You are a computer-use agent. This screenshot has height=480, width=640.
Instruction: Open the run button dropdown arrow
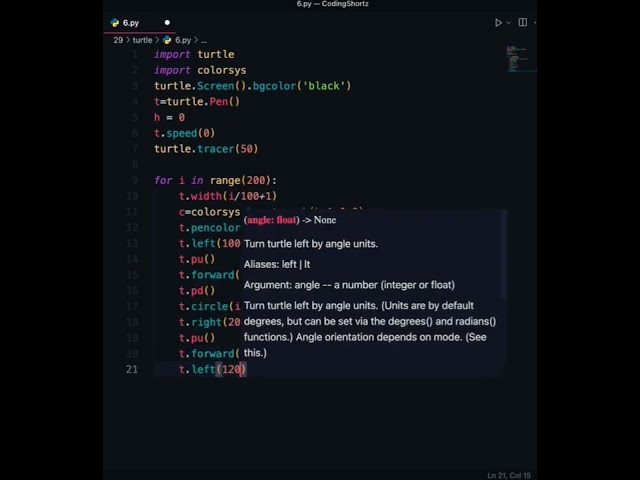pos(508,22)
